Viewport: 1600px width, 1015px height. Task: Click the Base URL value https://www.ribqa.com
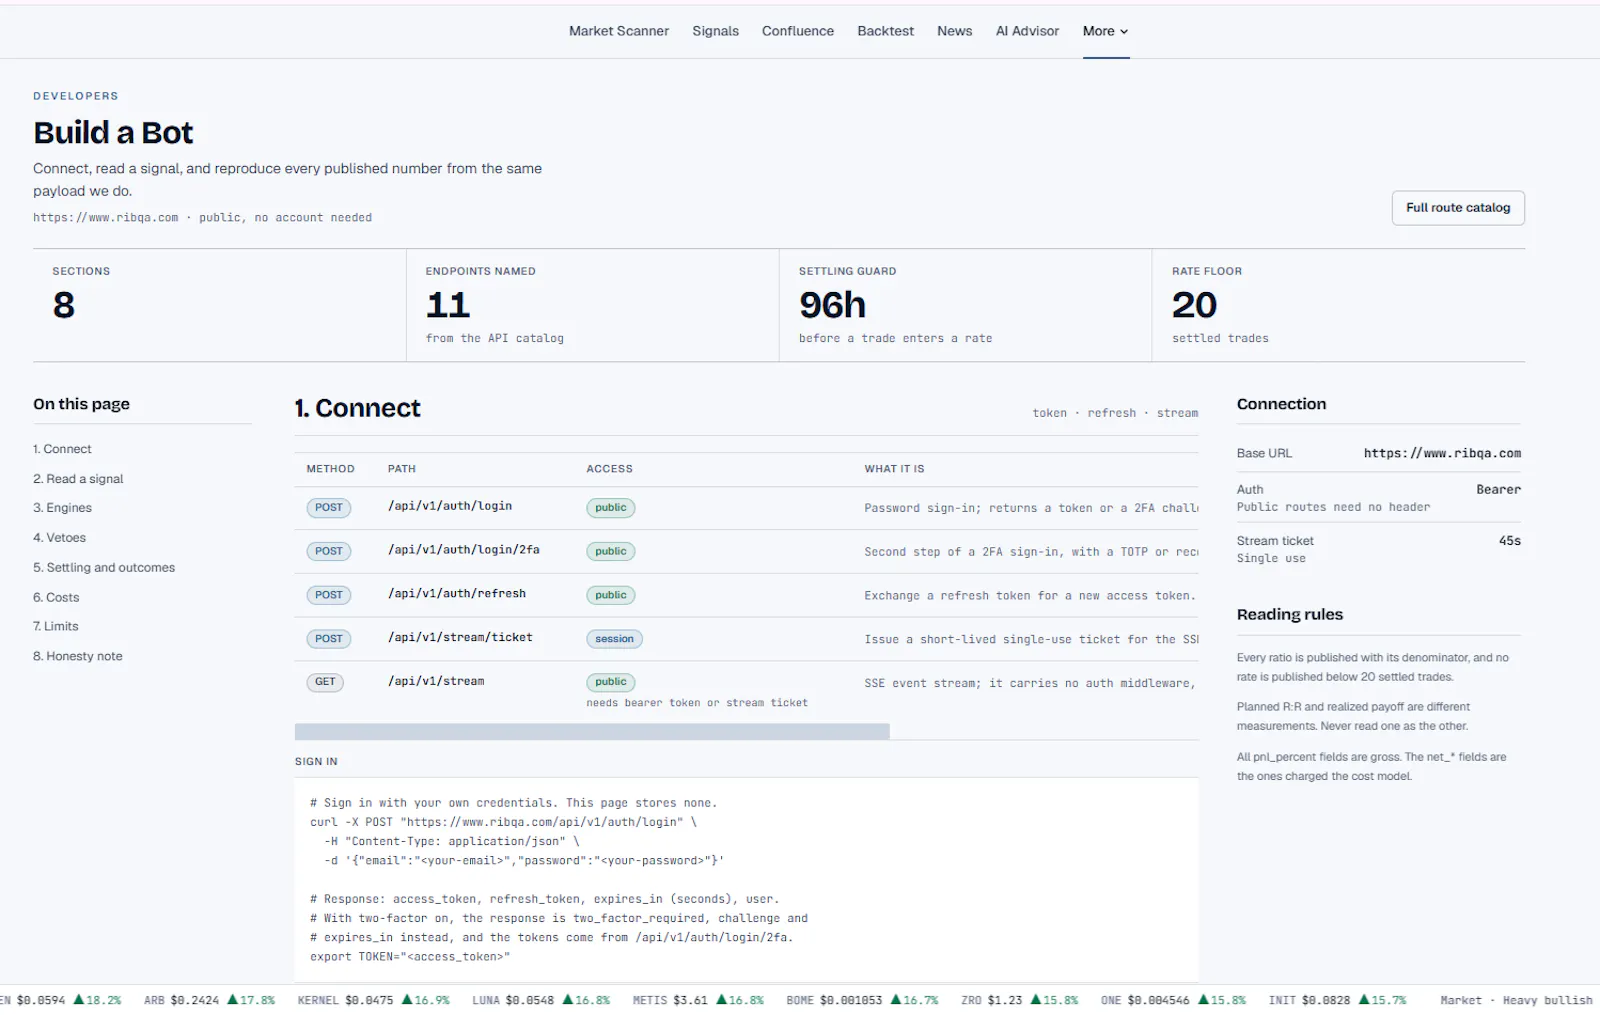[1442, 453]
